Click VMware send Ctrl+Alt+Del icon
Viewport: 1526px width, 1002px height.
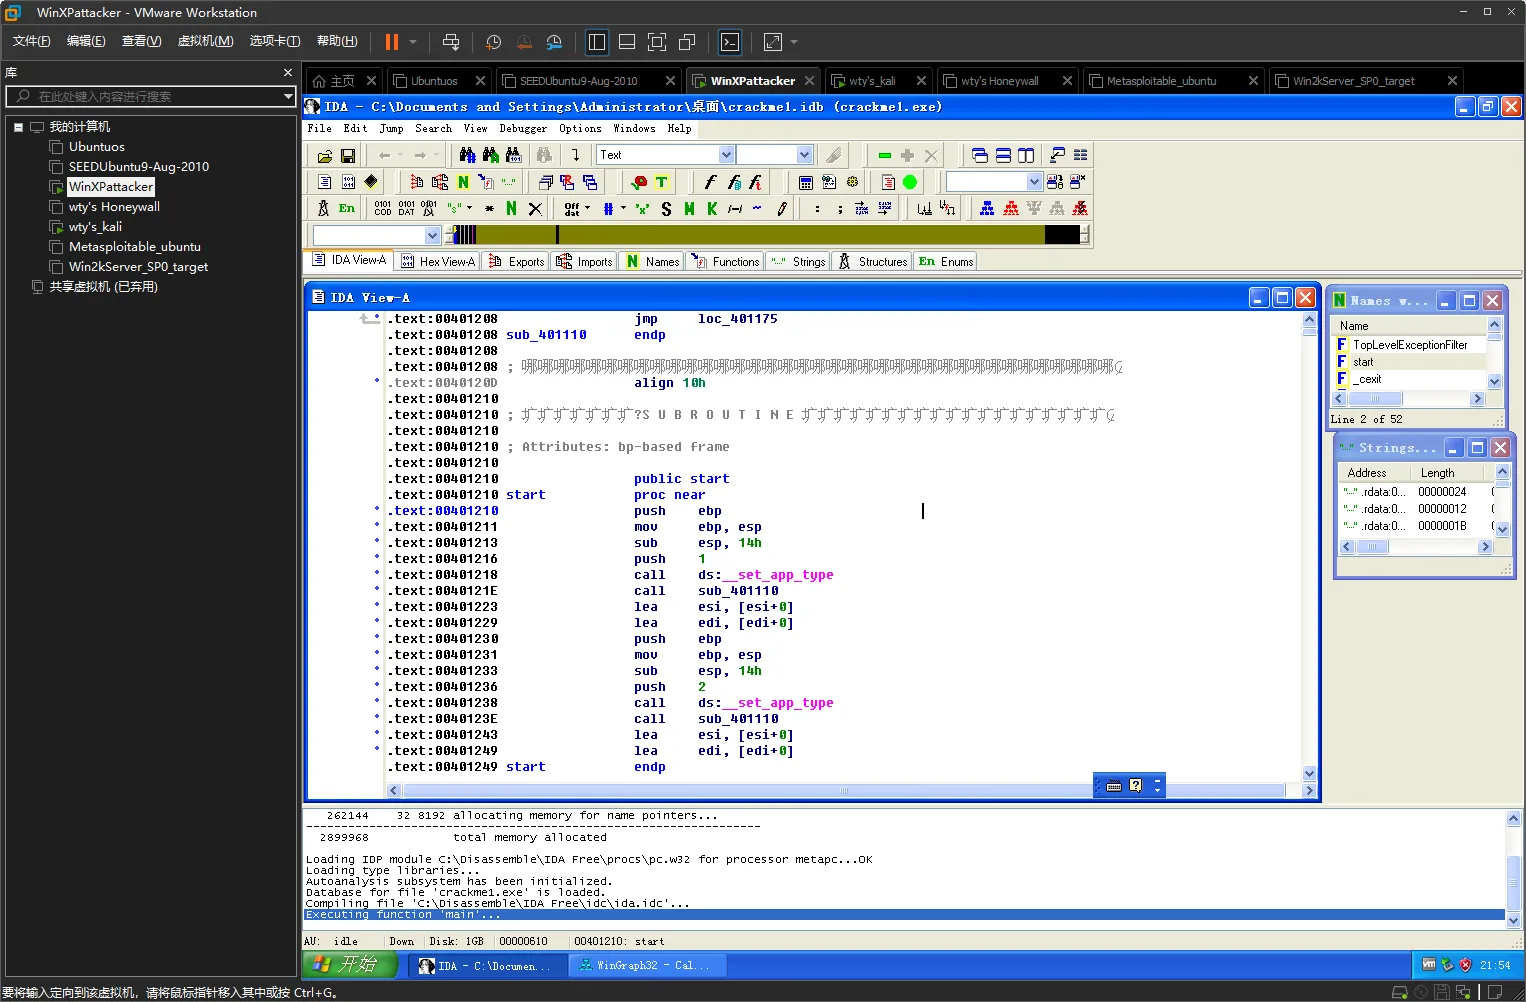pyautogui.click(x=451, y=42)
